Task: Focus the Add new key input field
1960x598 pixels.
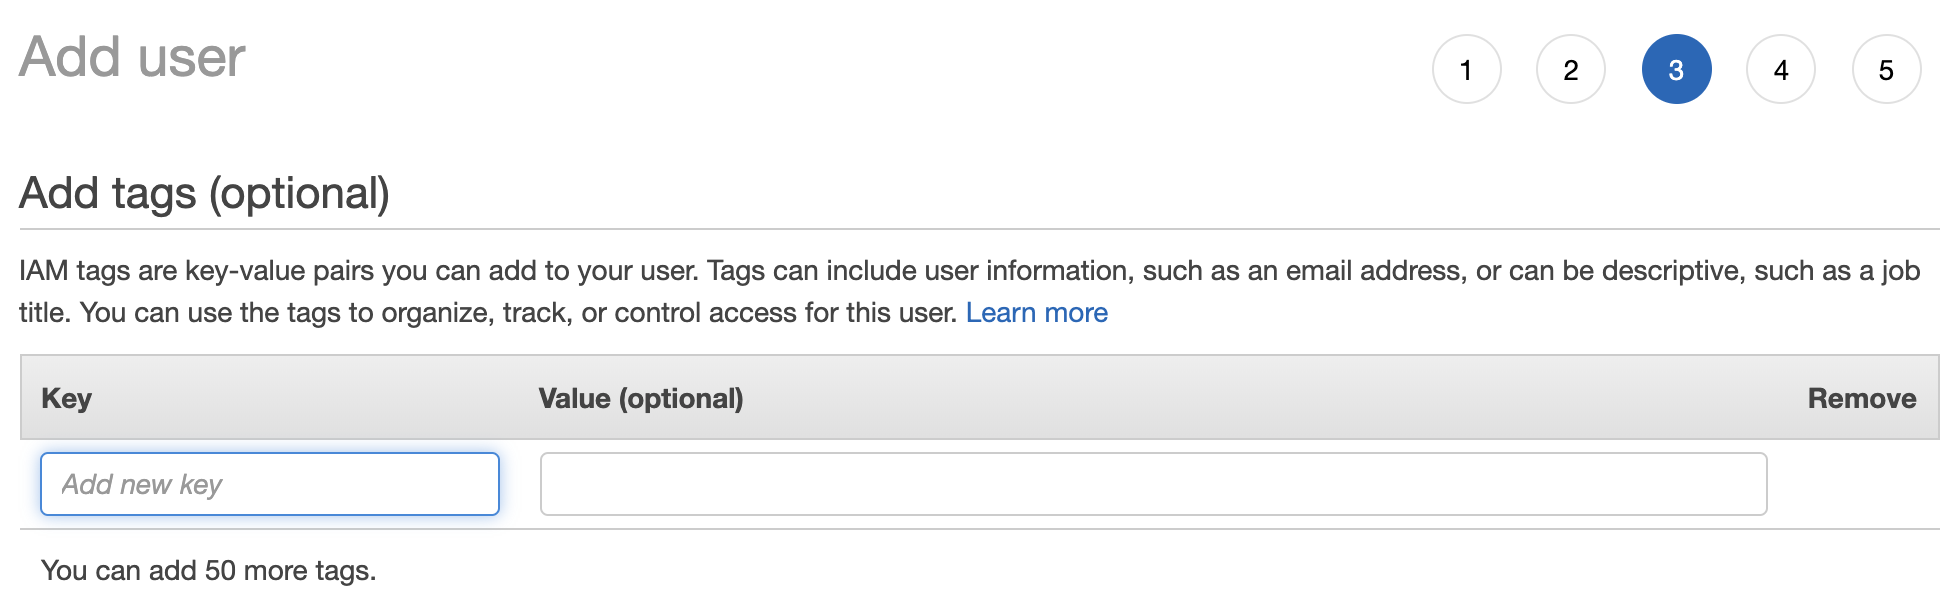Action: coord(268,483)
